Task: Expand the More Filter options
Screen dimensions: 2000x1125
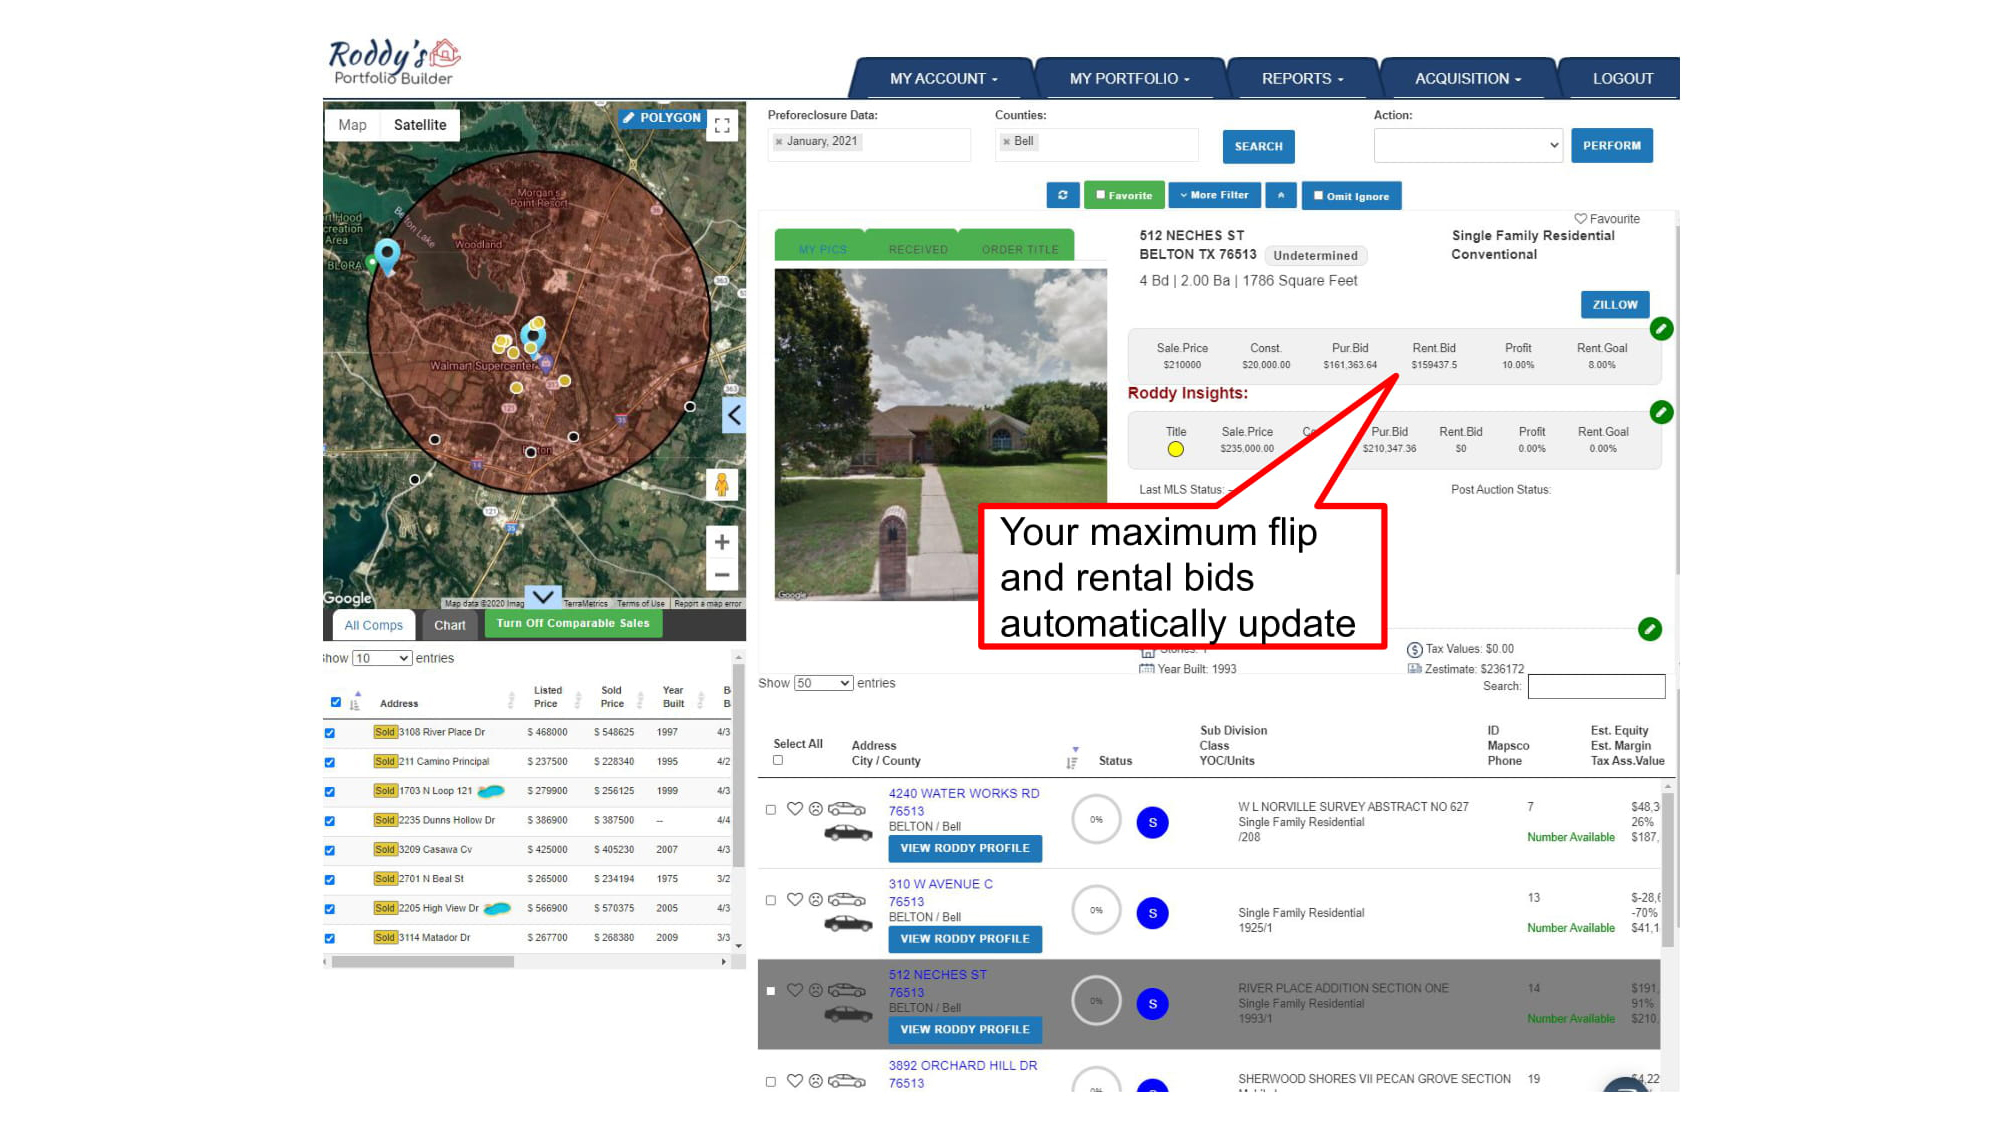Action: 1214,195
